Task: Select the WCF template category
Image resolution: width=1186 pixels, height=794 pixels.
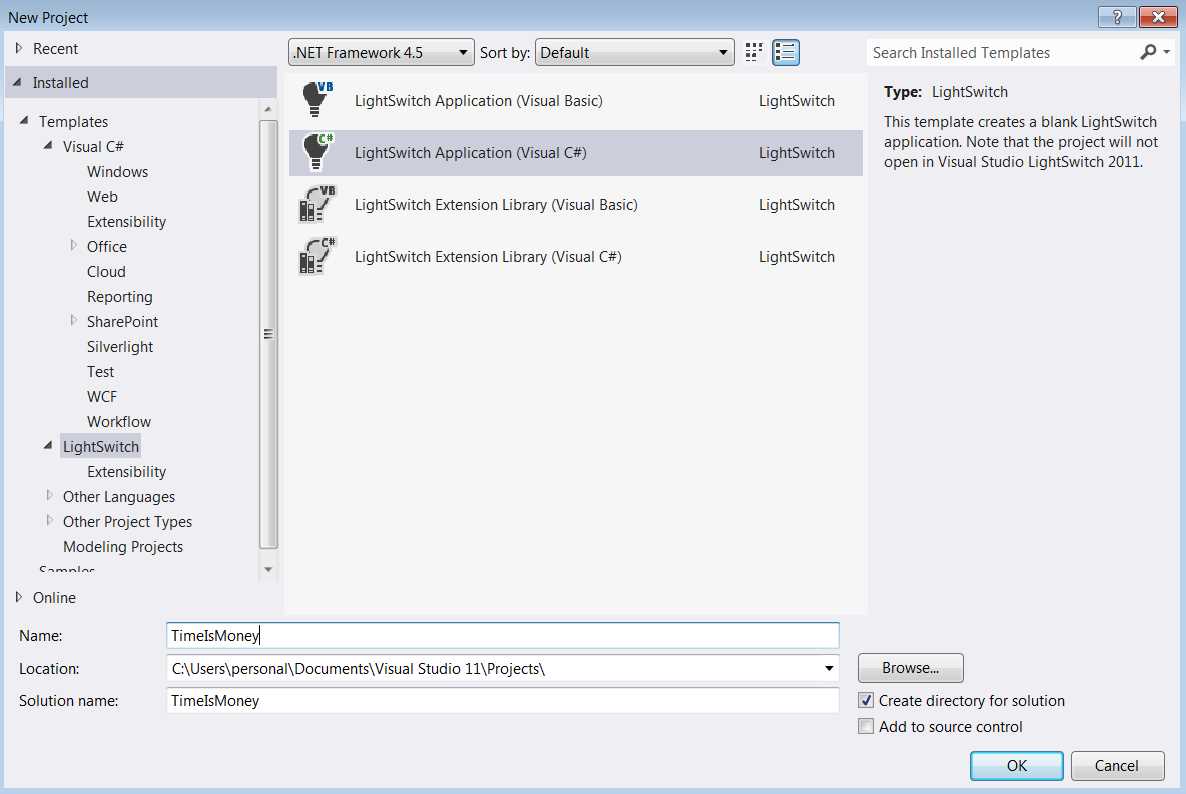Action: click(101, 396)
